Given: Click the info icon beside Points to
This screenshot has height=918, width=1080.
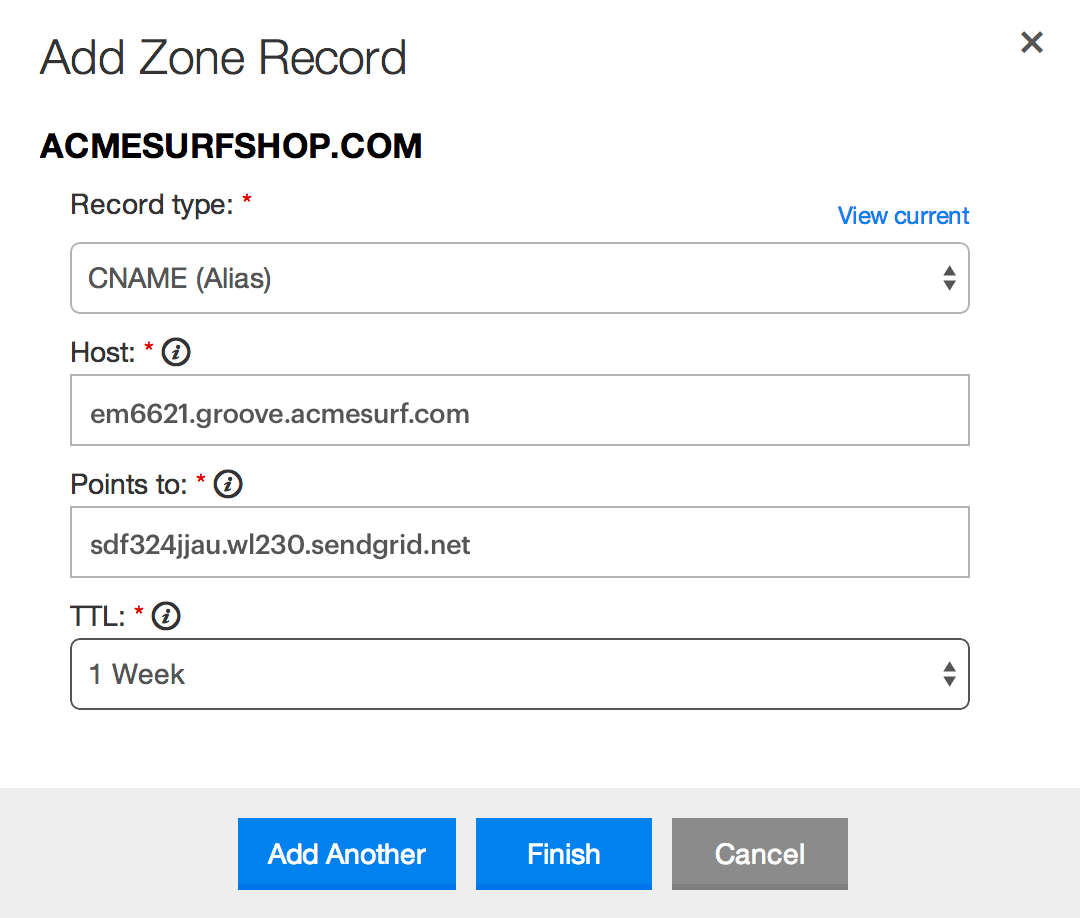Looking at the screenshot, I should click(228, 485).
